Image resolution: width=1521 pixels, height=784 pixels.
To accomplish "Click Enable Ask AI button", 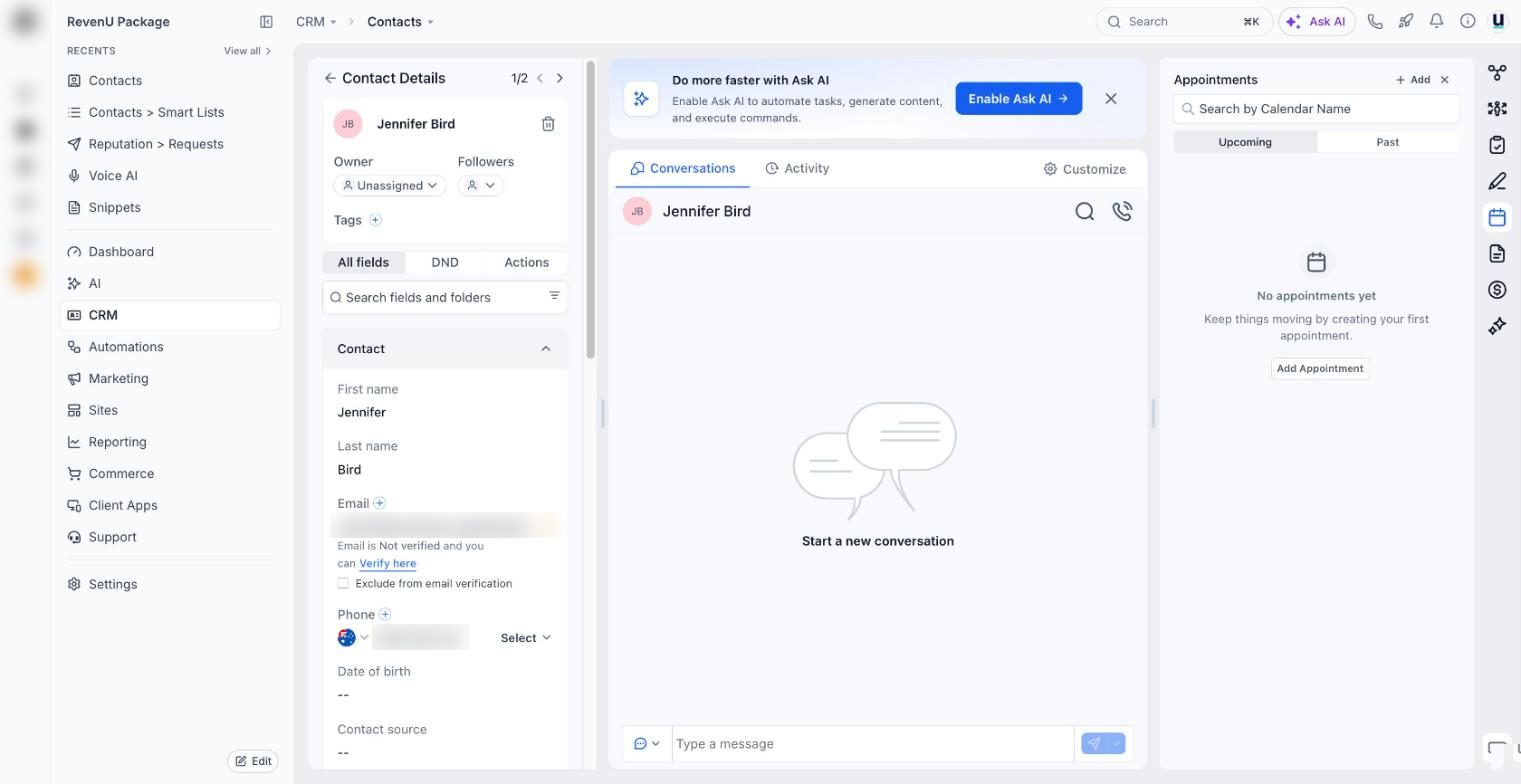I will coord(1018,98).
